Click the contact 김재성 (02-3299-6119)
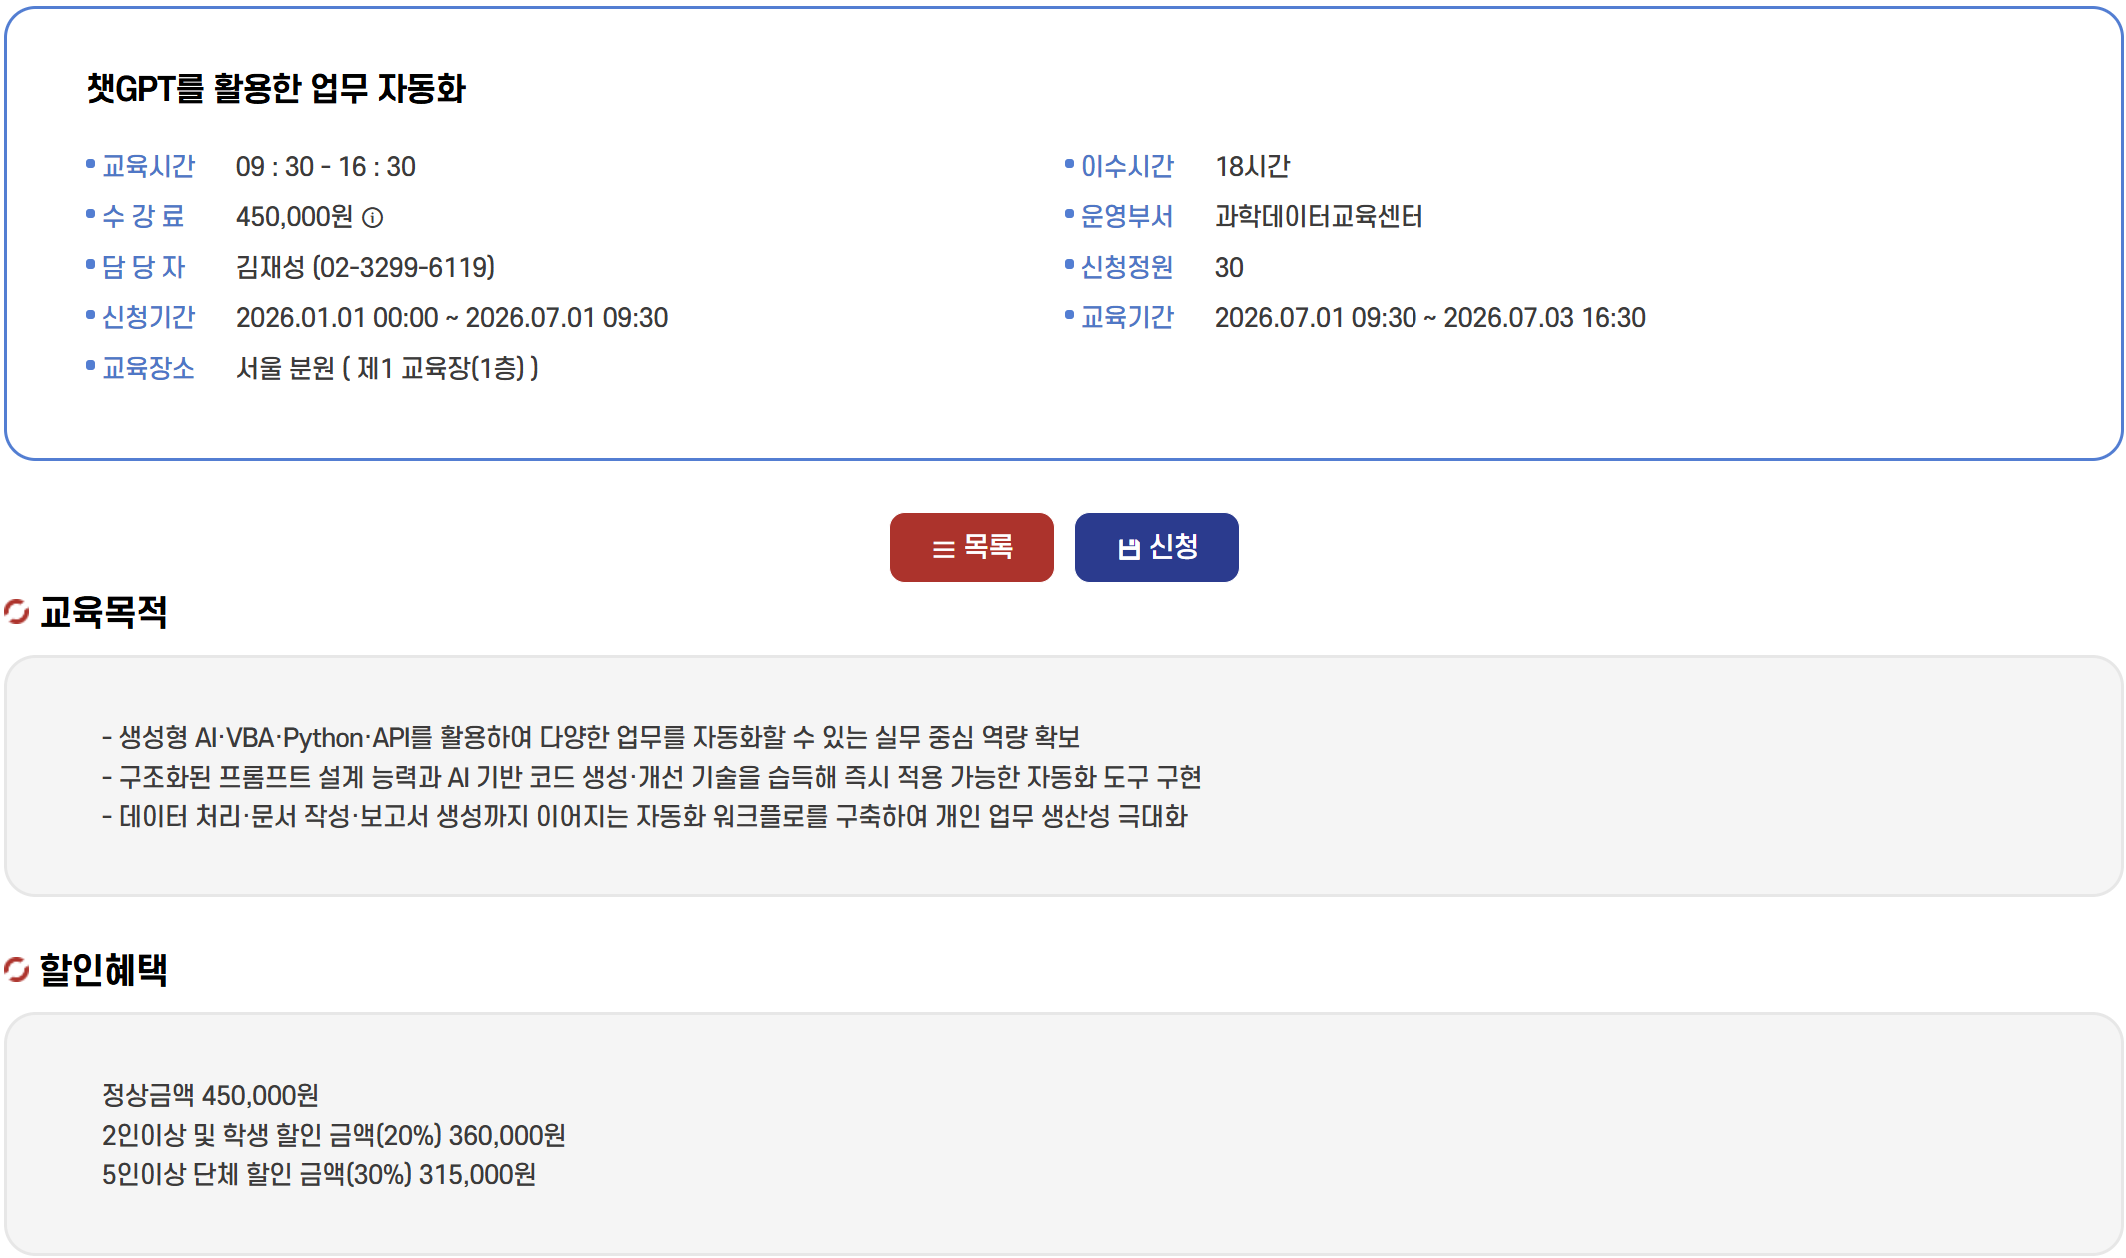 365,268
